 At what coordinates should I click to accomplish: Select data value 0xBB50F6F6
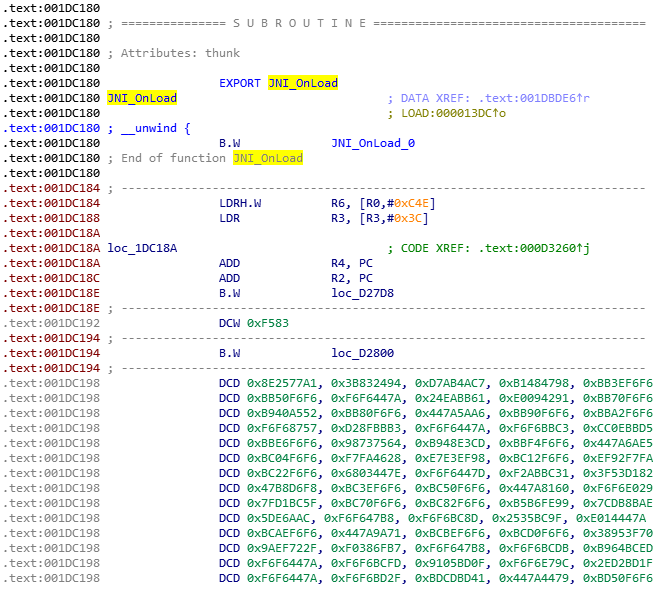click(x=282, y=398)
